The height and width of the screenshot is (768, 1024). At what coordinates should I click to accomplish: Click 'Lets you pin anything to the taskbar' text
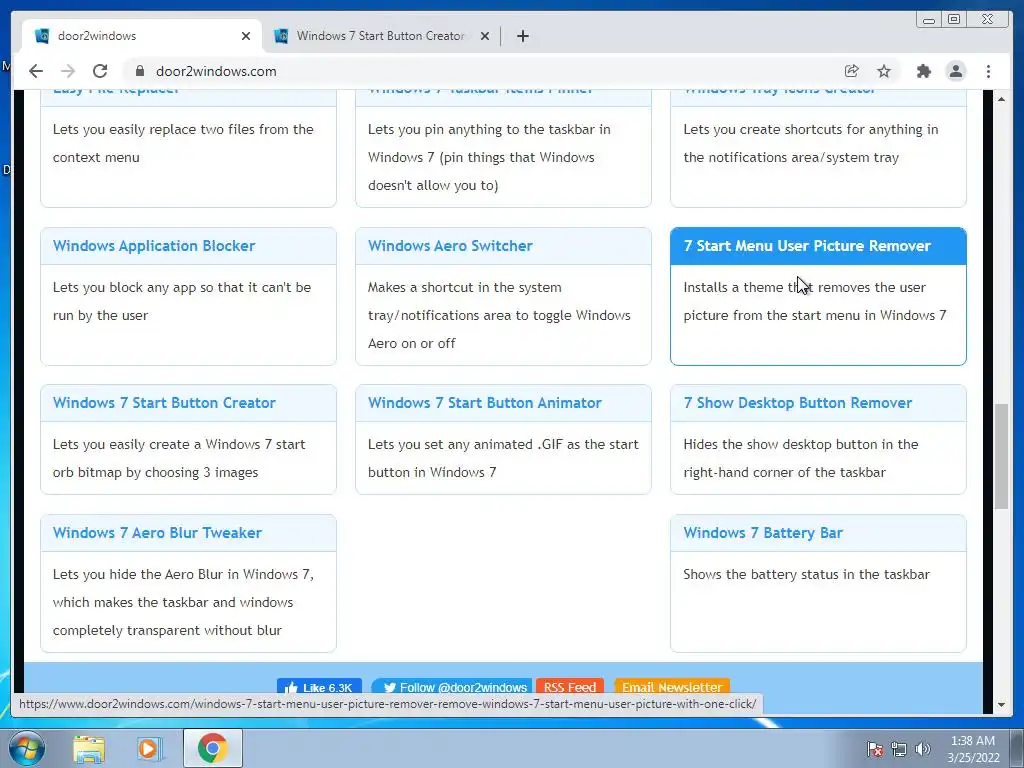(489, 157)
